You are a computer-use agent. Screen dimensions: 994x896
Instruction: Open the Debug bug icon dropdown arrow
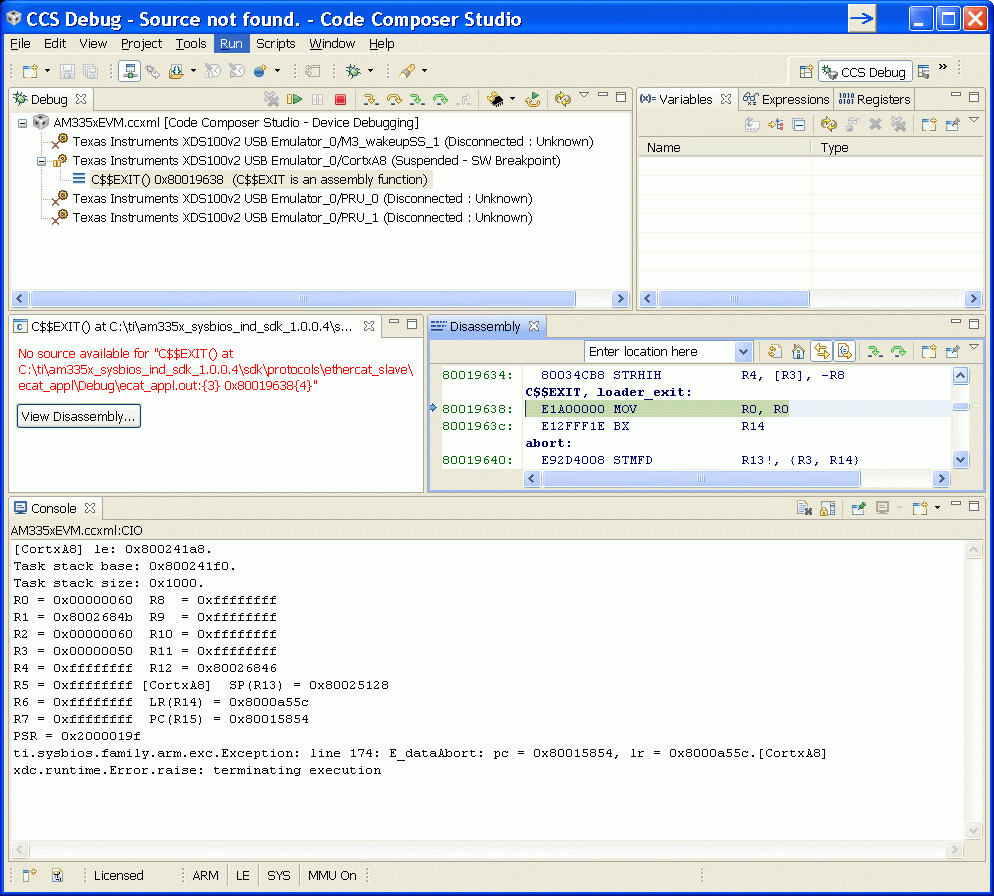point(370,71)
